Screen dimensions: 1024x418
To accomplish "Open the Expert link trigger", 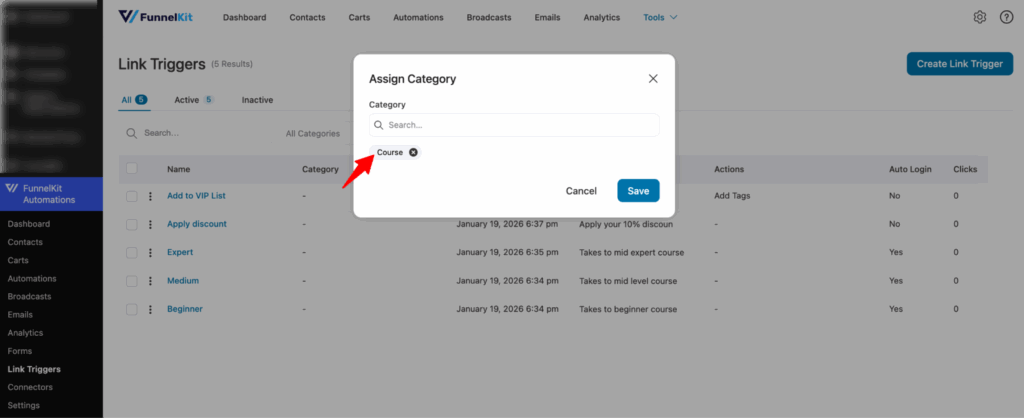I will [180, 252].
